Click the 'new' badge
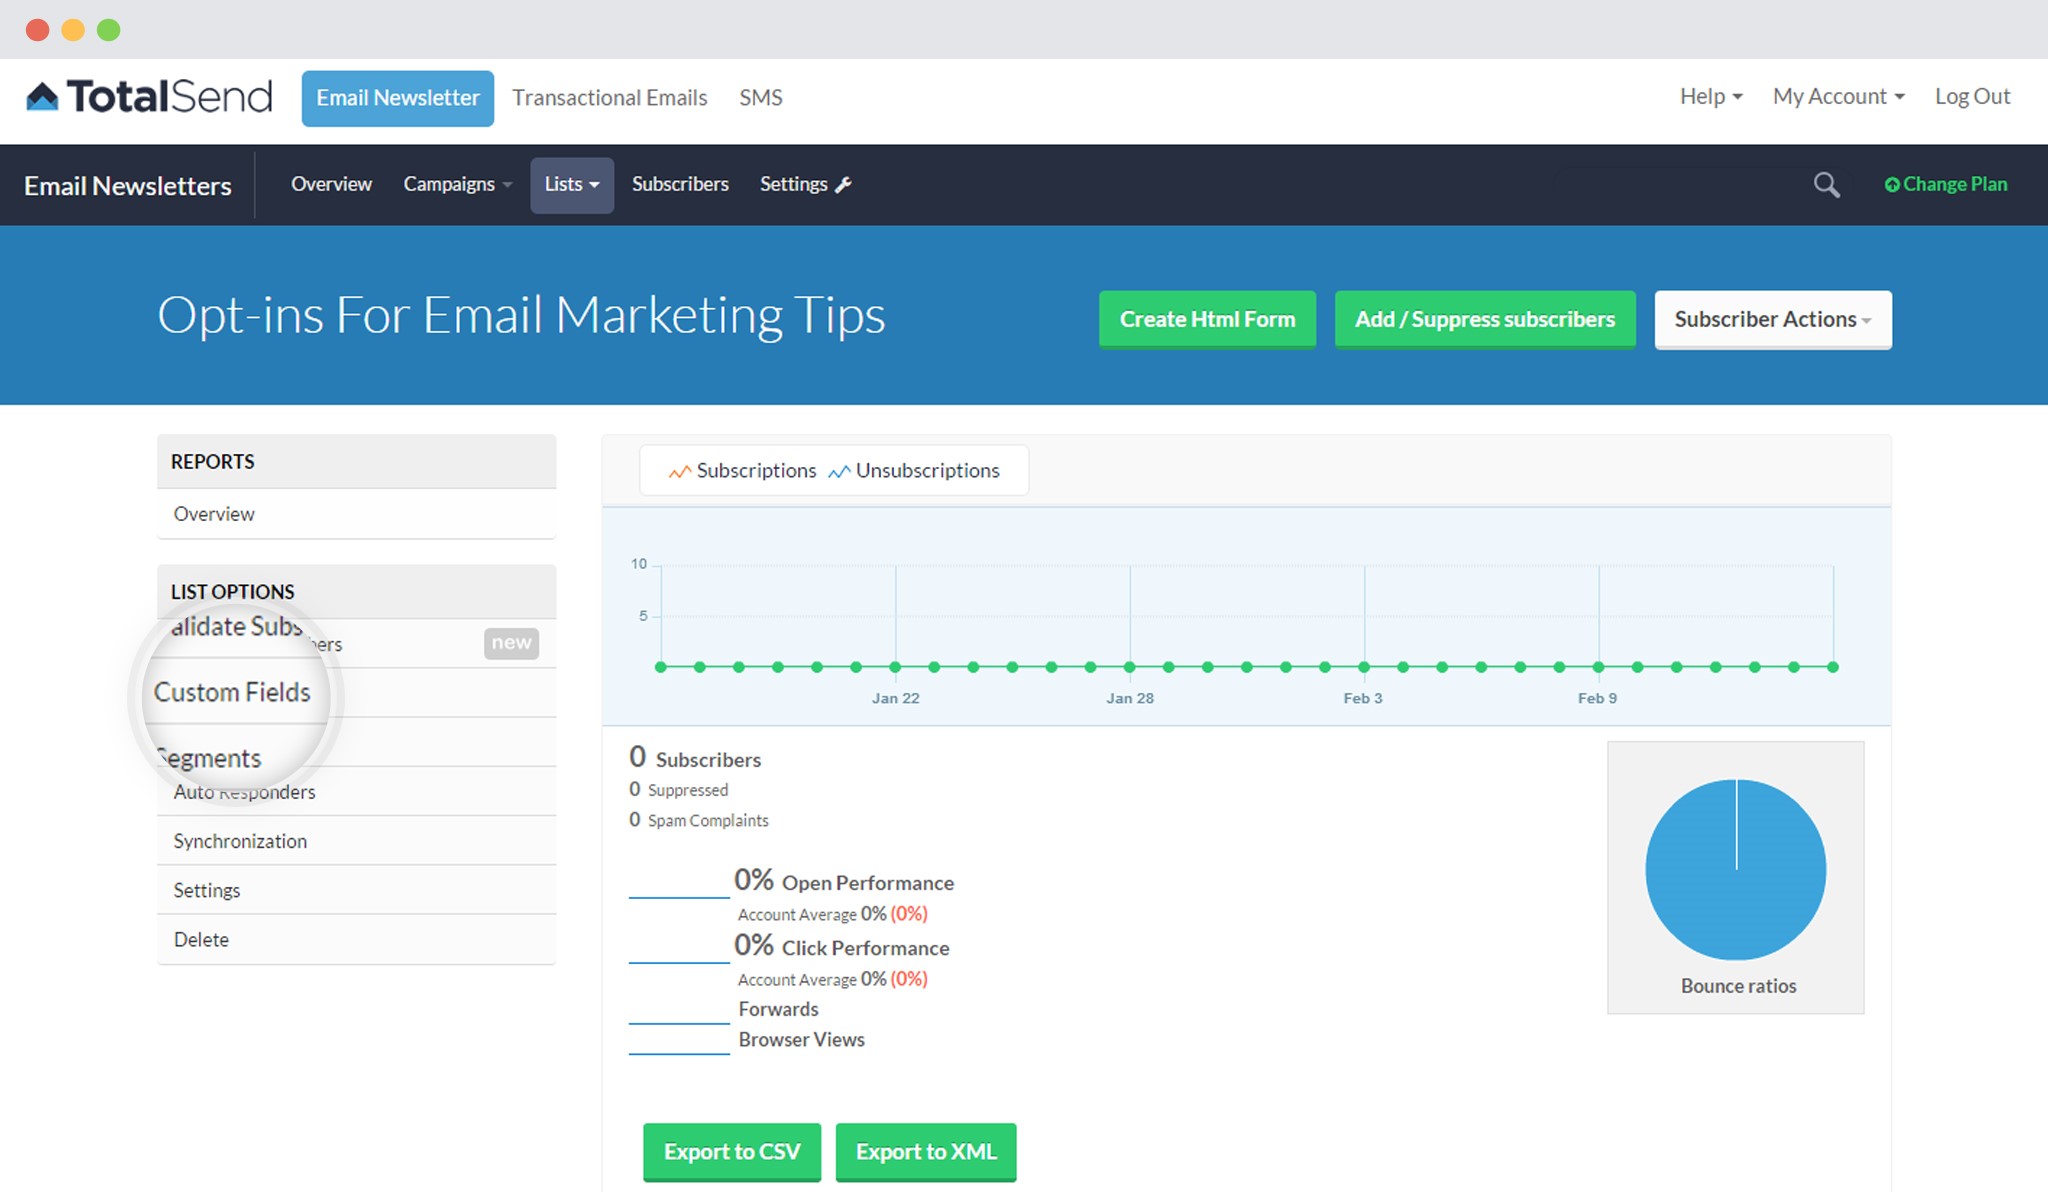The image size is (2048, 1192). 511,643
